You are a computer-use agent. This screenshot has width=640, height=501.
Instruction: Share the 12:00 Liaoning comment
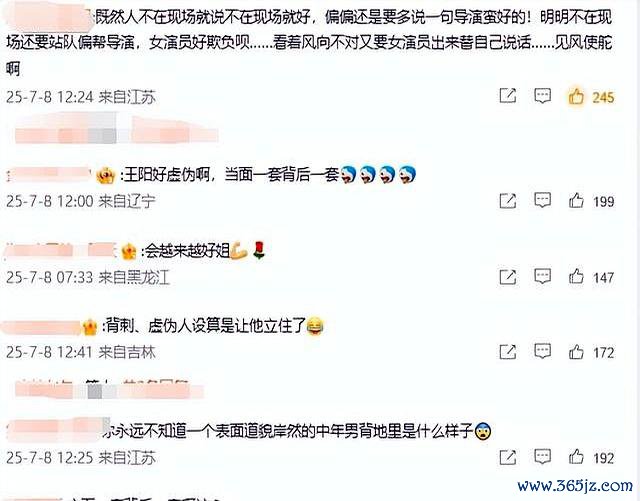tap(508, 200)
